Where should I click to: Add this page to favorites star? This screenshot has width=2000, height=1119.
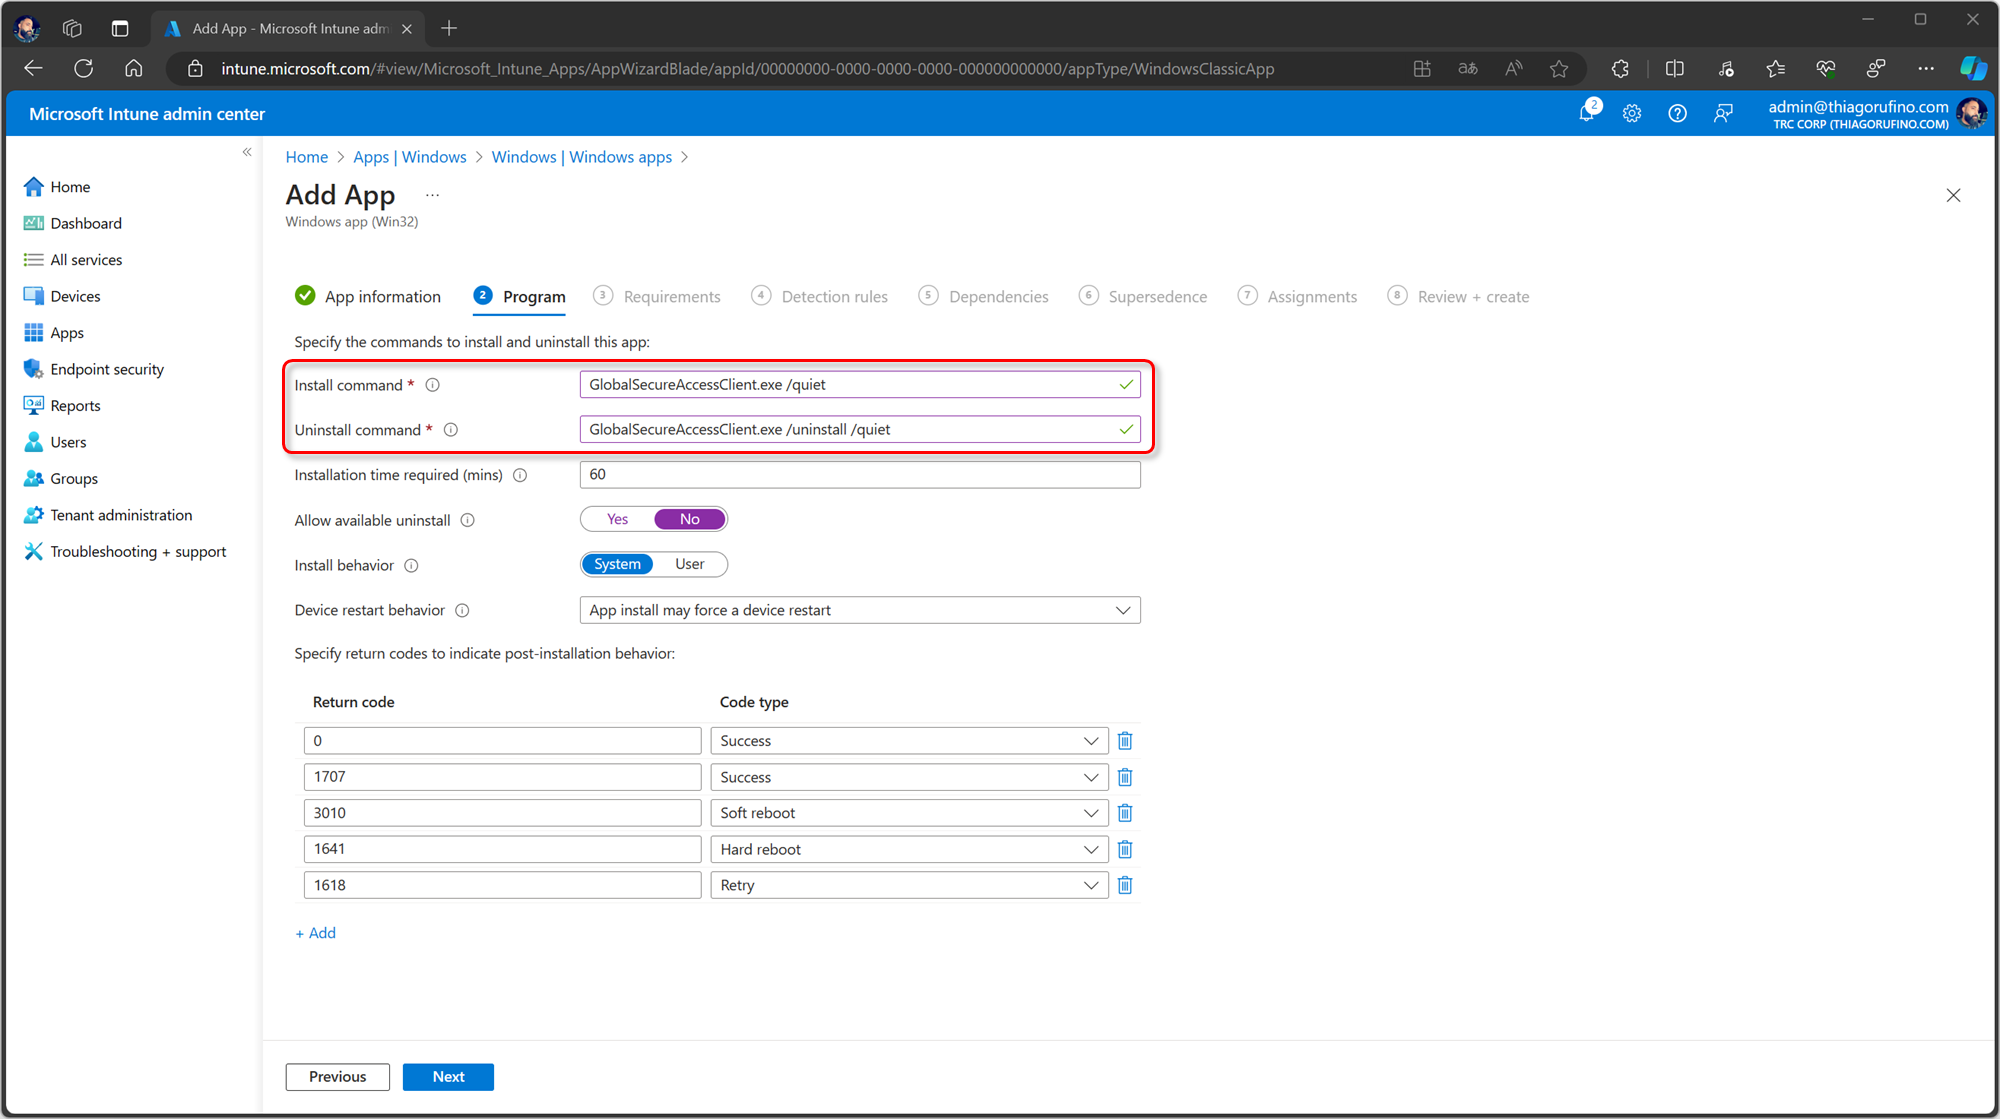tap(1559, 68)
